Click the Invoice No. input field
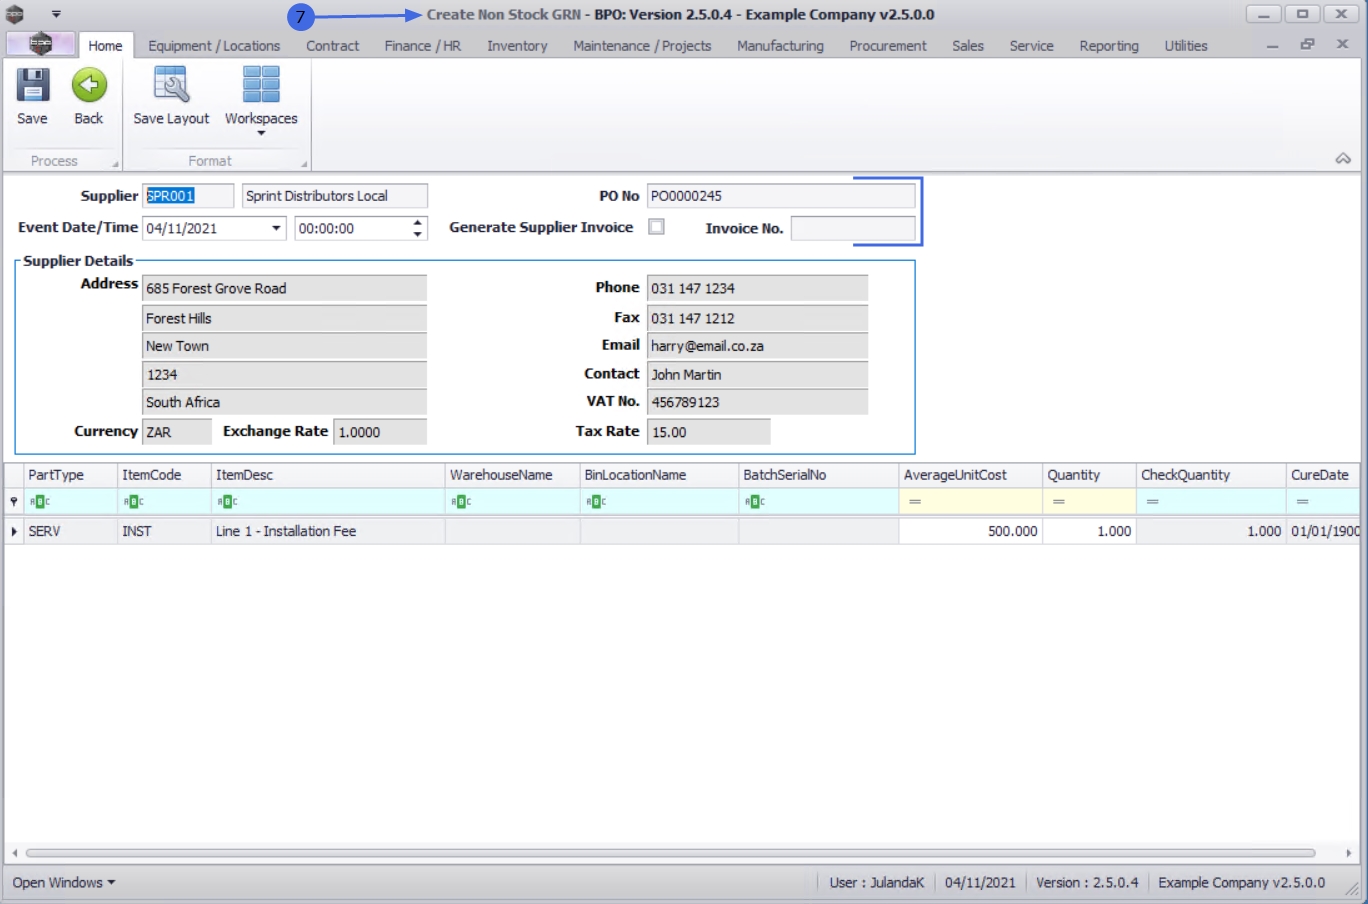This screenshot has height=904, width=1368. click(x=853, y=228)
